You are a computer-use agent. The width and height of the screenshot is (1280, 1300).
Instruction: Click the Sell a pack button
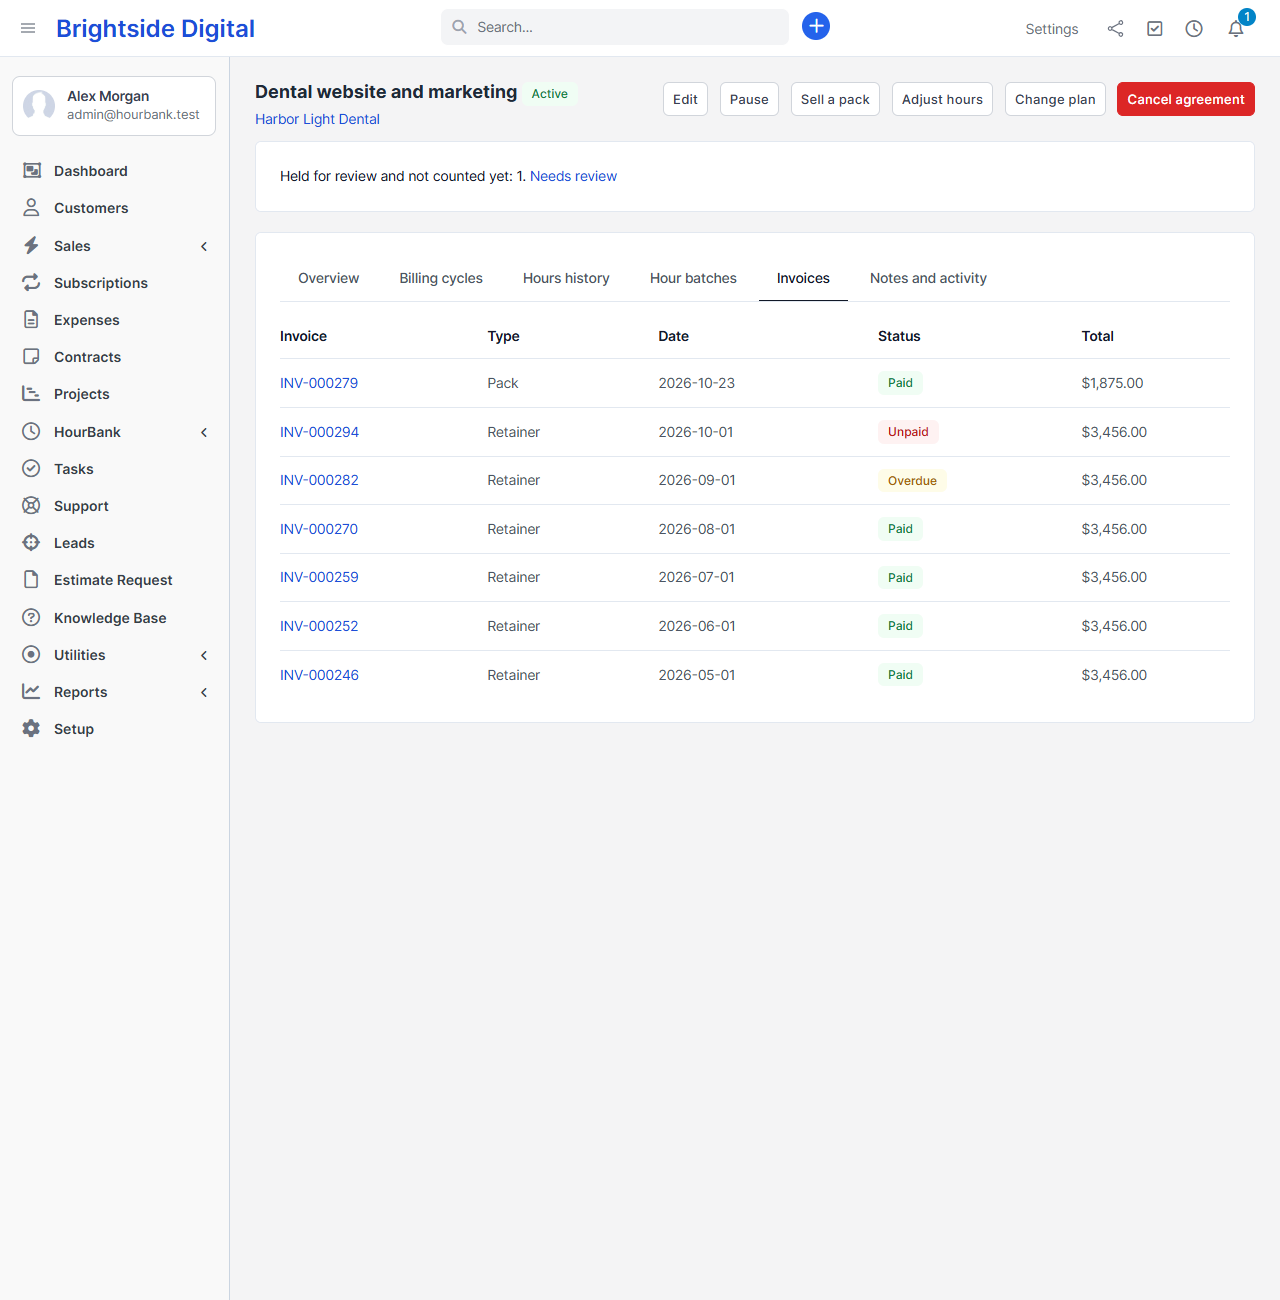(835, 99)
